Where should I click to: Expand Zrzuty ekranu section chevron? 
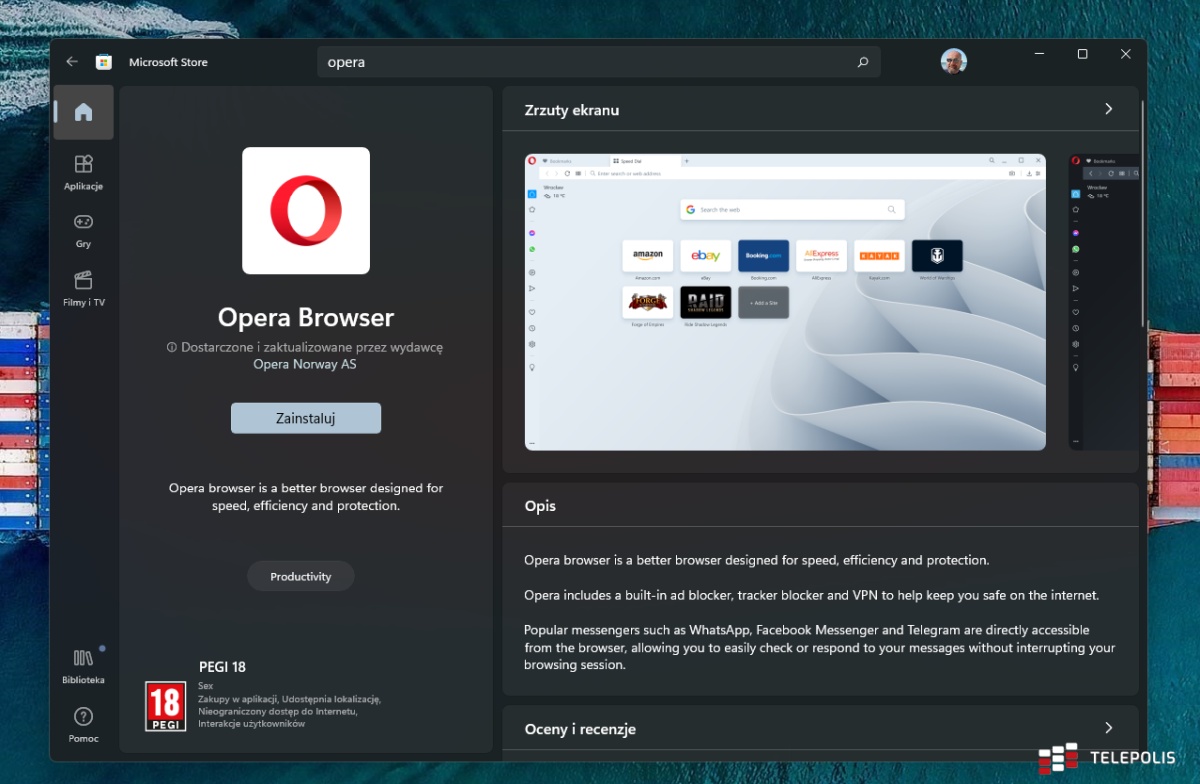(x=1108, y=109)
